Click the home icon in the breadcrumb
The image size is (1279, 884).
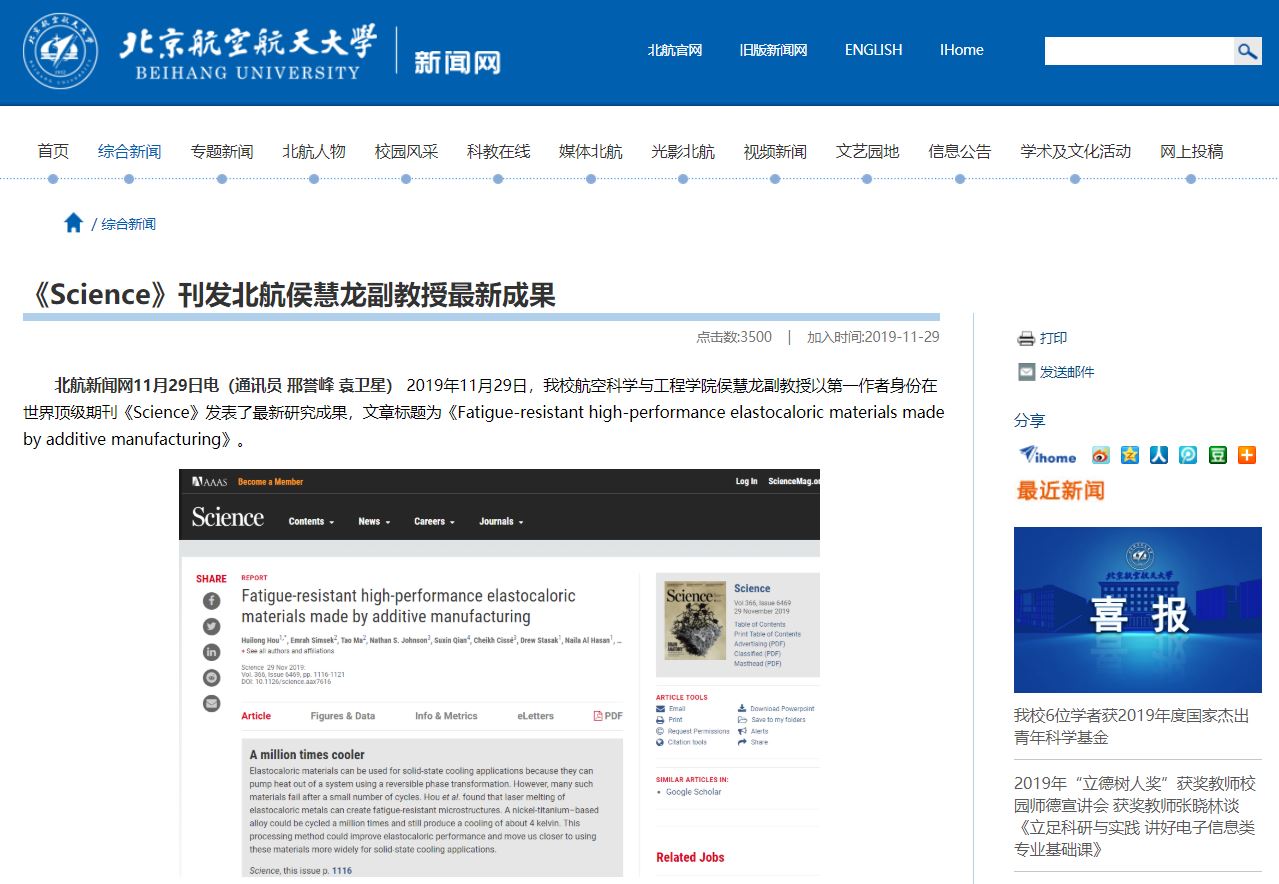tap(73, 223)
